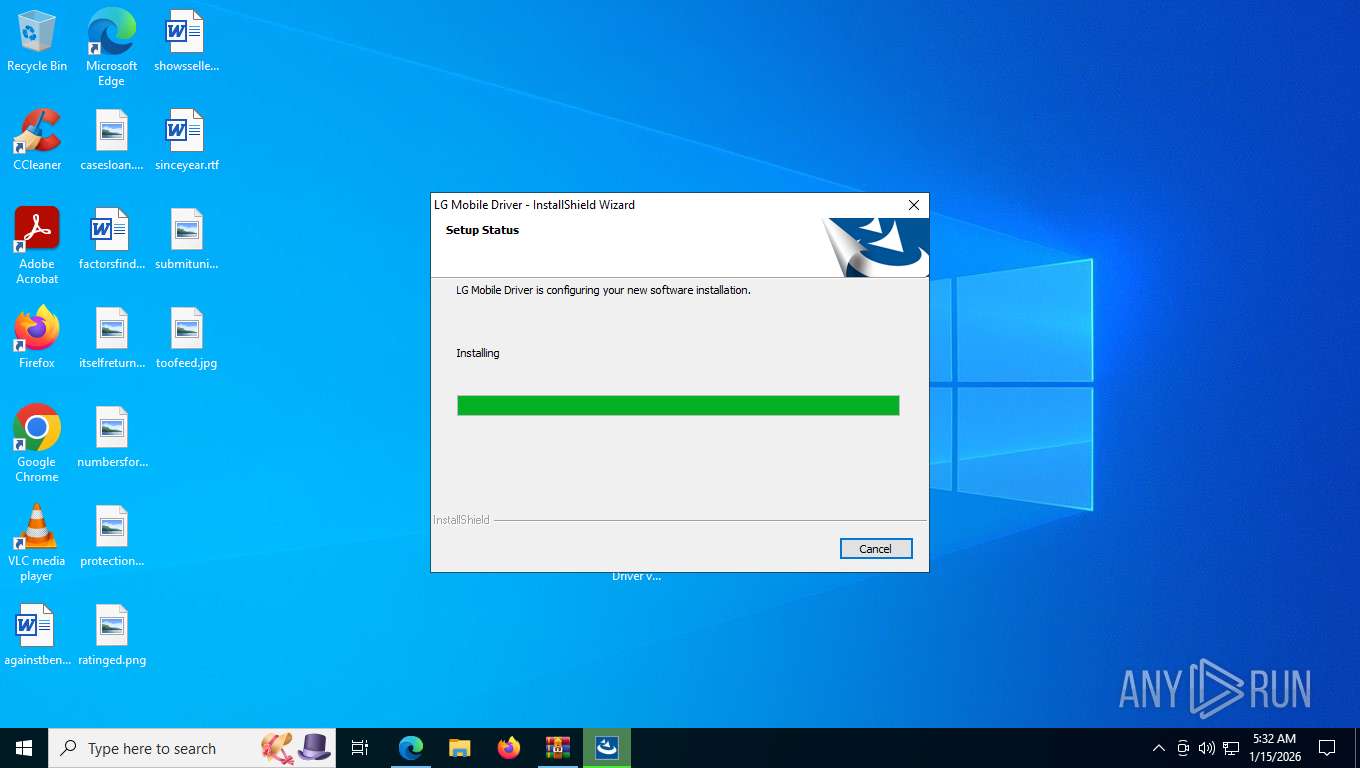The height and width of the screenshot is (768, 1360).
Task: Open the Recycle Bin icon
Action: [x=37, y=42]
